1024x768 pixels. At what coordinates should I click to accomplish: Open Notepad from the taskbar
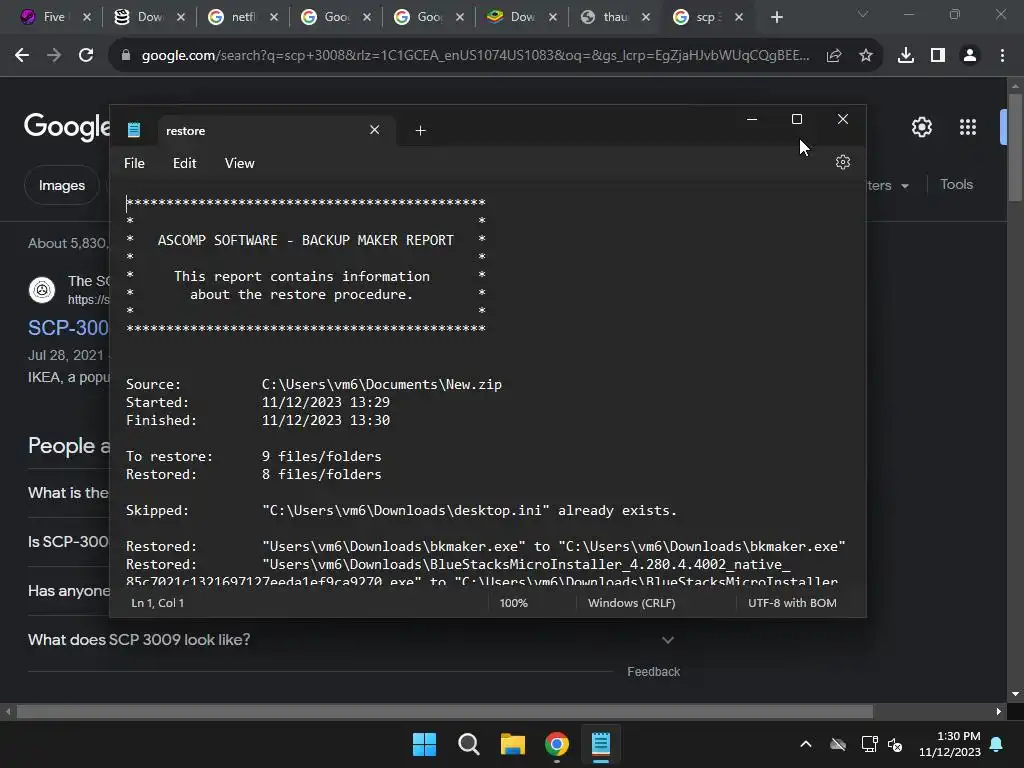[601, 744]
